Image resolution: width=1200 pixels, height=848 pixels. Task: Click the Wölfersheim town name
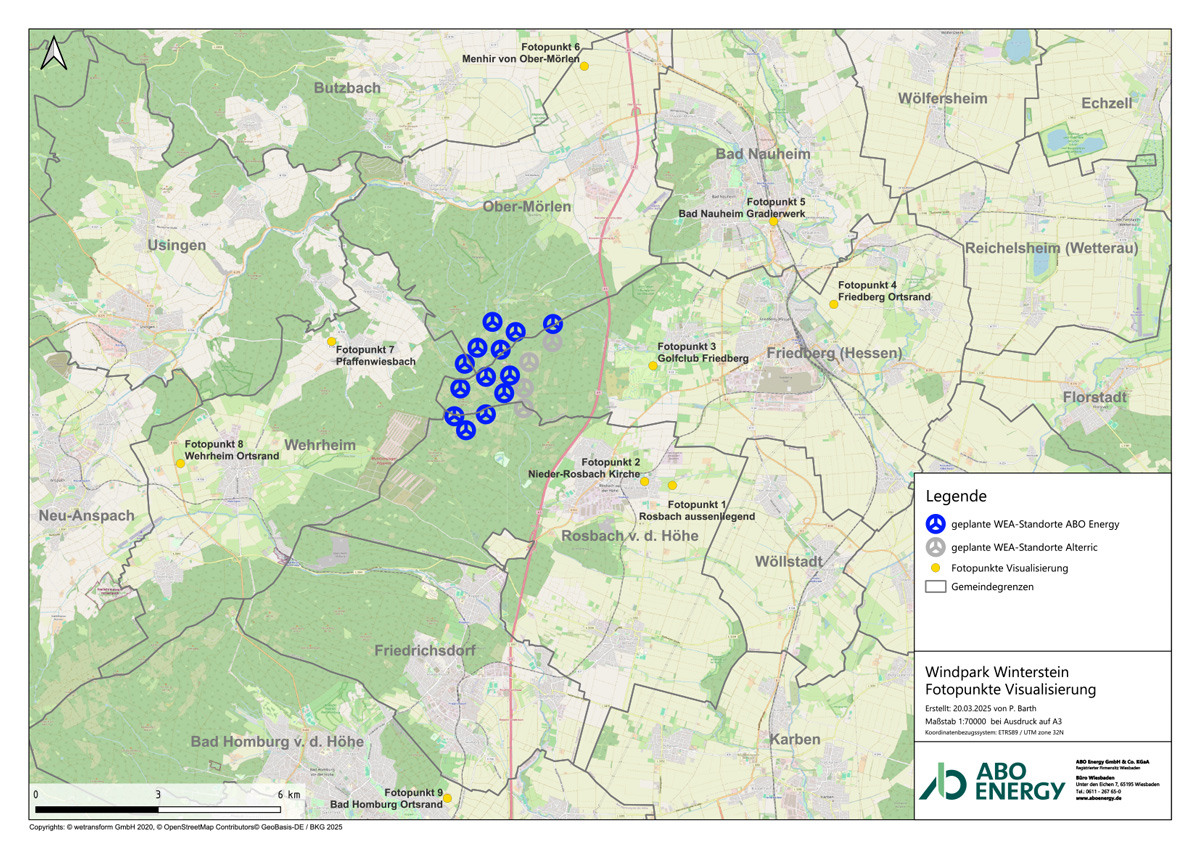(x=942, y=98)
